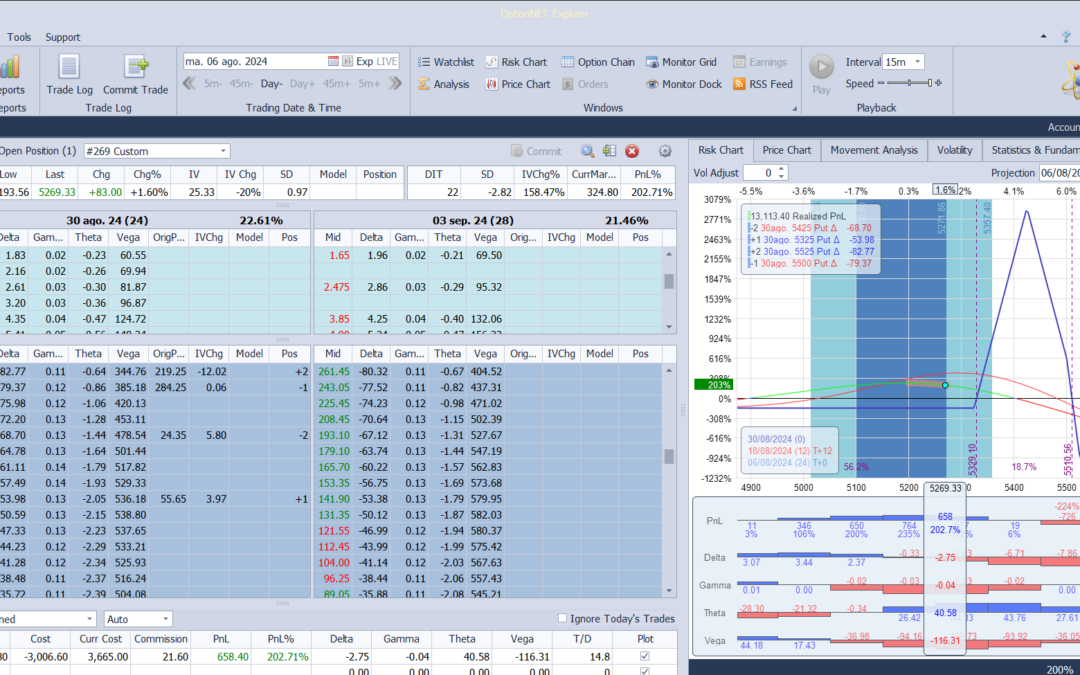This screenshot has width=1080, height=675.
Task: Click the Play playback button
Action: click(821, 74)
